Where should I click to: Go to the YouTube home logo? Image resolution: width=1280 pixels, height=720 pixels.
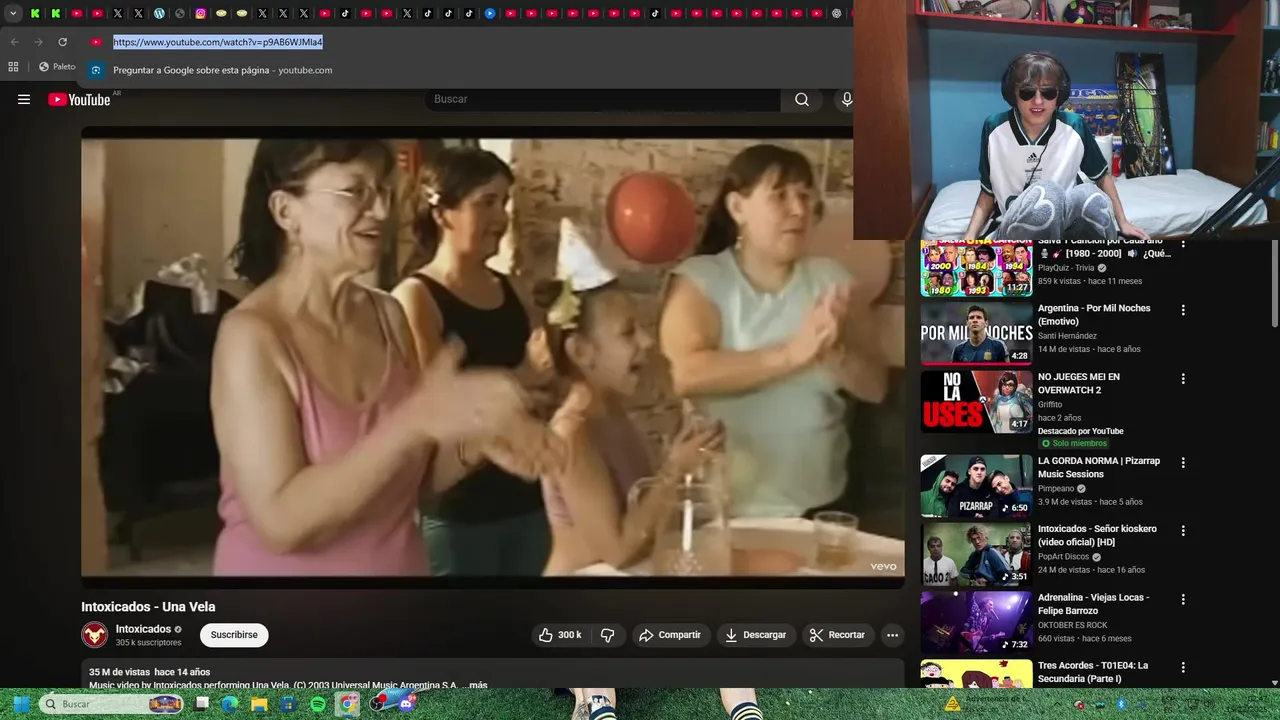coord(79,99)
